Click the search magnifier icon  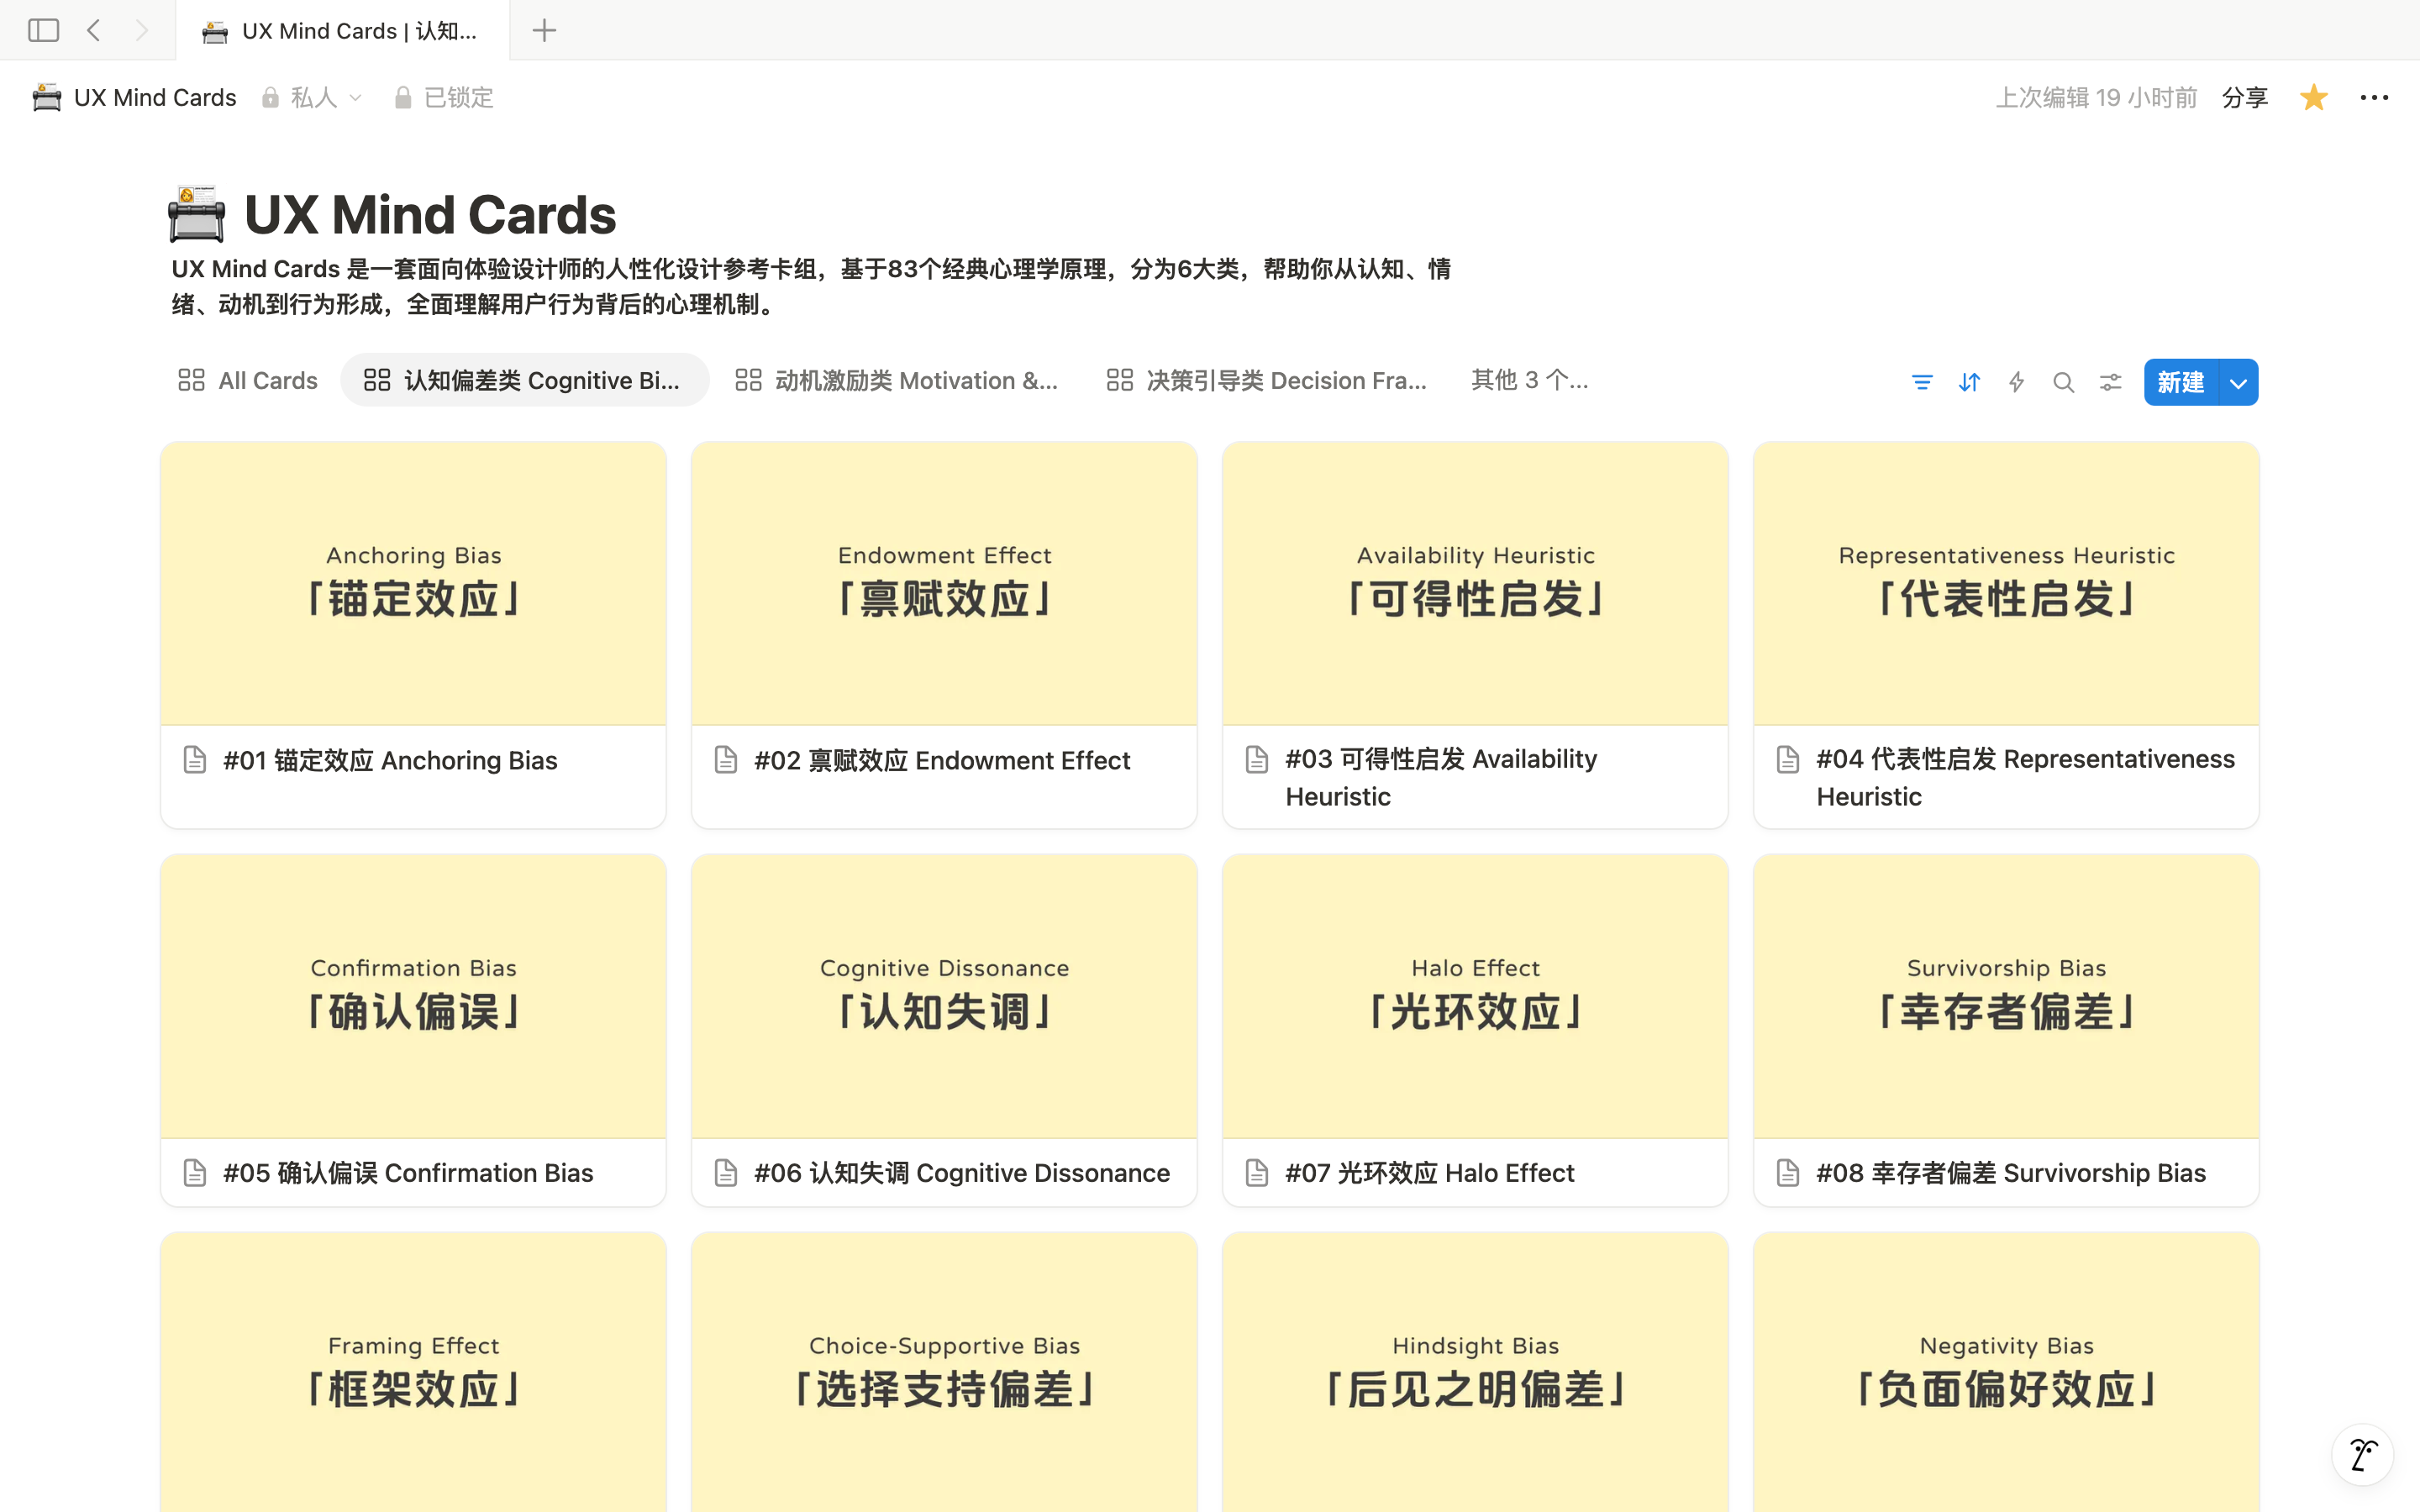2063,382
